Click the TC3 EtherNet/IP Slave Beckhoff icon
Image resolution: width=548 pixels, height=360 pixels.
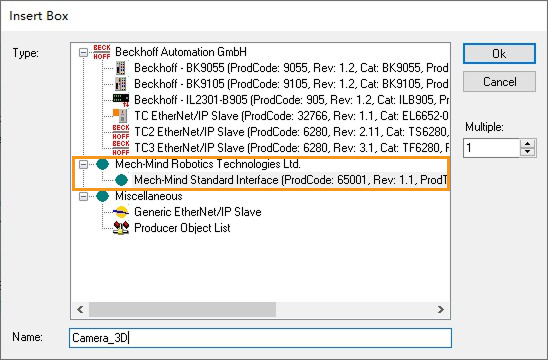click(x=121, y=148)
